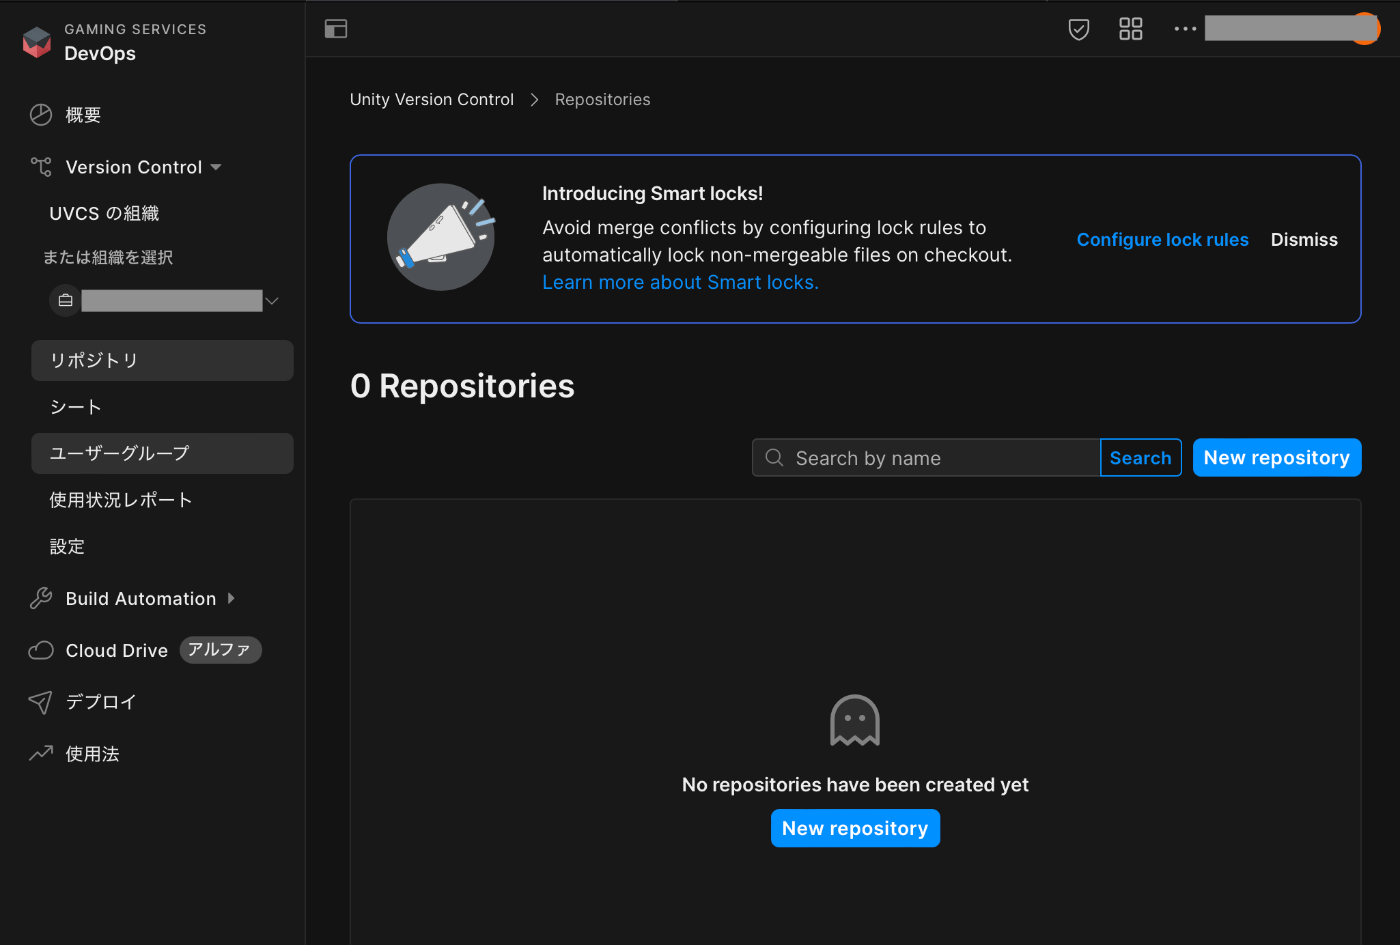The height and width of the screenshot is (945, 1400).
Task: Click the ghost empty-state icon
Action: click(855, 720)
